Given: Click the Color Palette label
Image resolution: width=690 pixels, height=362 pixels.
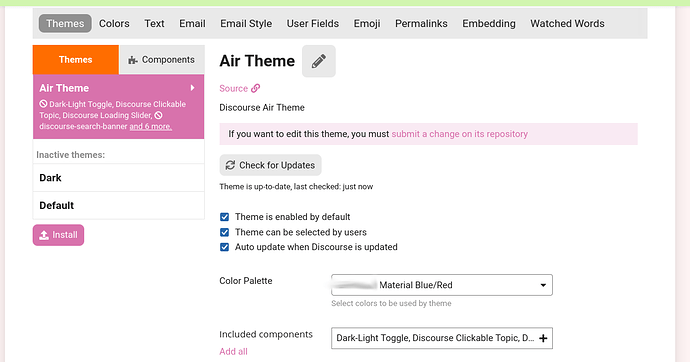Looking at the screenshot, I should click(x=246, y=281).
